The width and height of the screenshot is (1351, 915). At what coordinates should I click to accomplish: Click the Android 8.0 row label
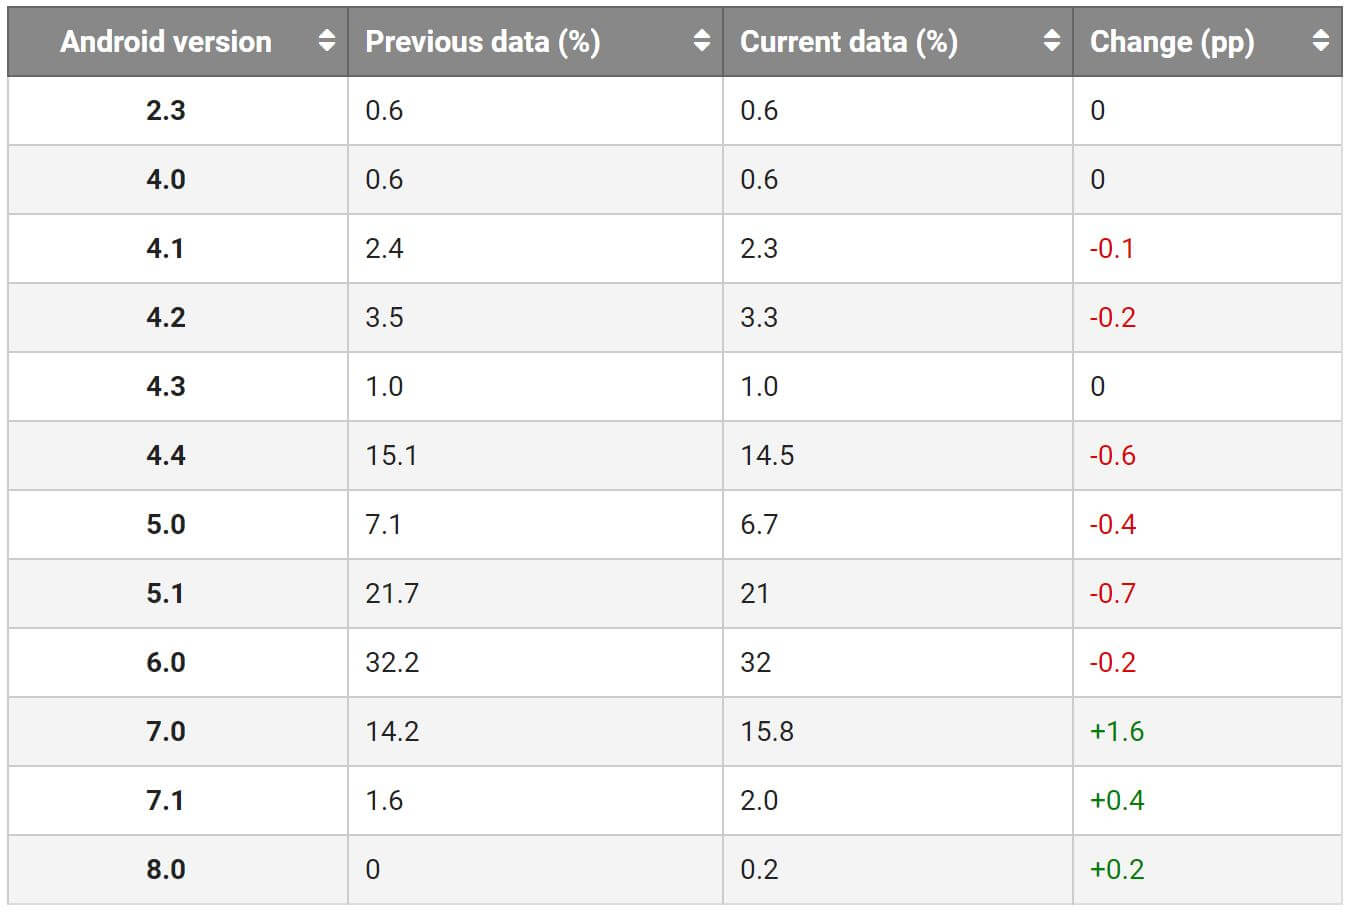point(166,869)
